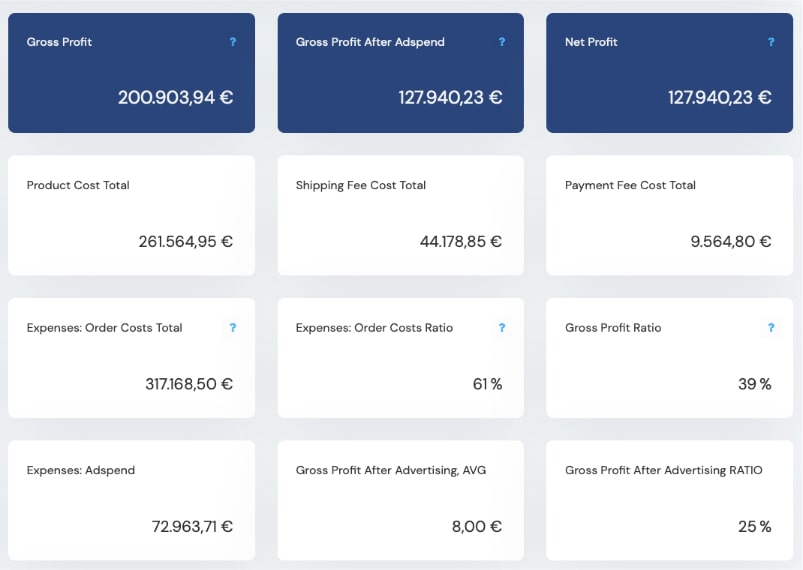Click the 39 % gross profit ratio value
The image size is (803, 570).
point(754,384)
